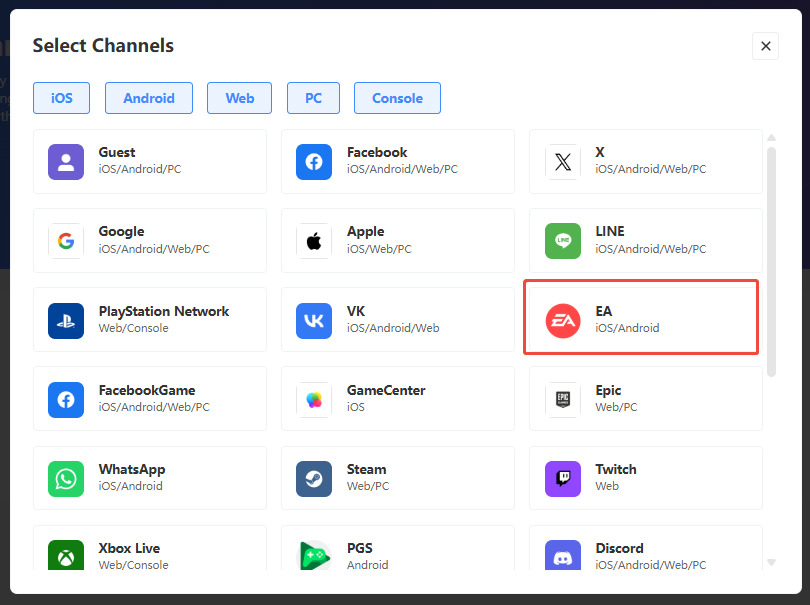Click the channel list scrollbar thumb
This screenshot has height=605, width=810.
(770, 260)
